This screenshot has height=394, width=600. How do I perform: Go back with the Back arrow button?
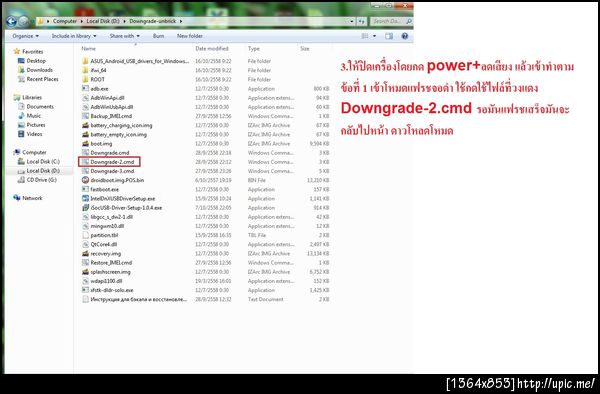coord(11,21)
